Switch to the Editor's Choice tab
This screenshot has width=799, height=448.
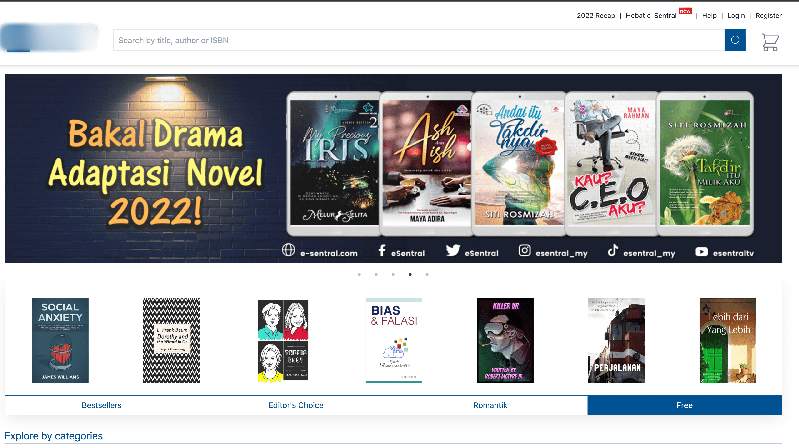[x=296, y=405]
